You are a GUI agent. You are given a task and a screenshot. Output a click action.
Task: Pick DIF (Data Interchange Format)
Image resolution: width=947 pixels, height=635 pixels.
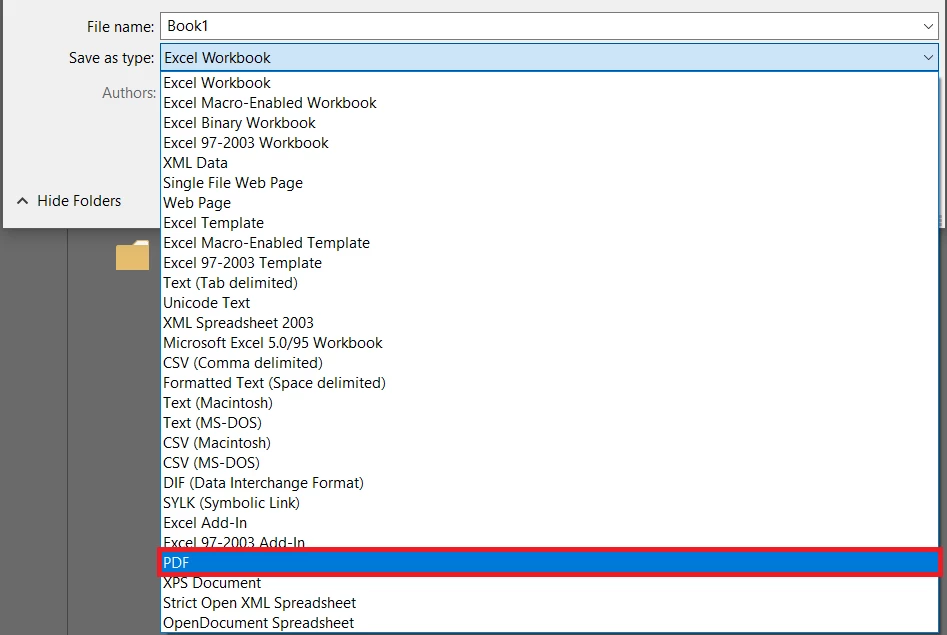click(550, 482)
